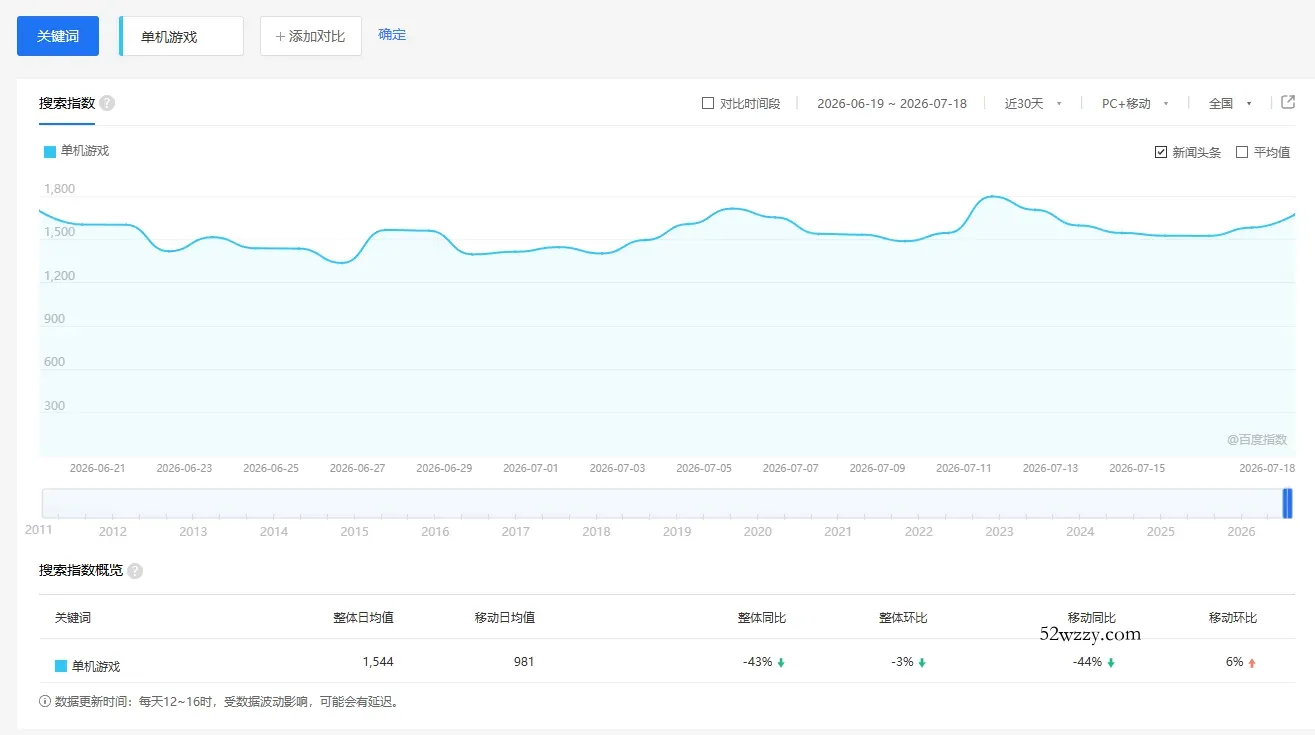
Task: Click the 整体日均值 column header
Action: (363, 618)
